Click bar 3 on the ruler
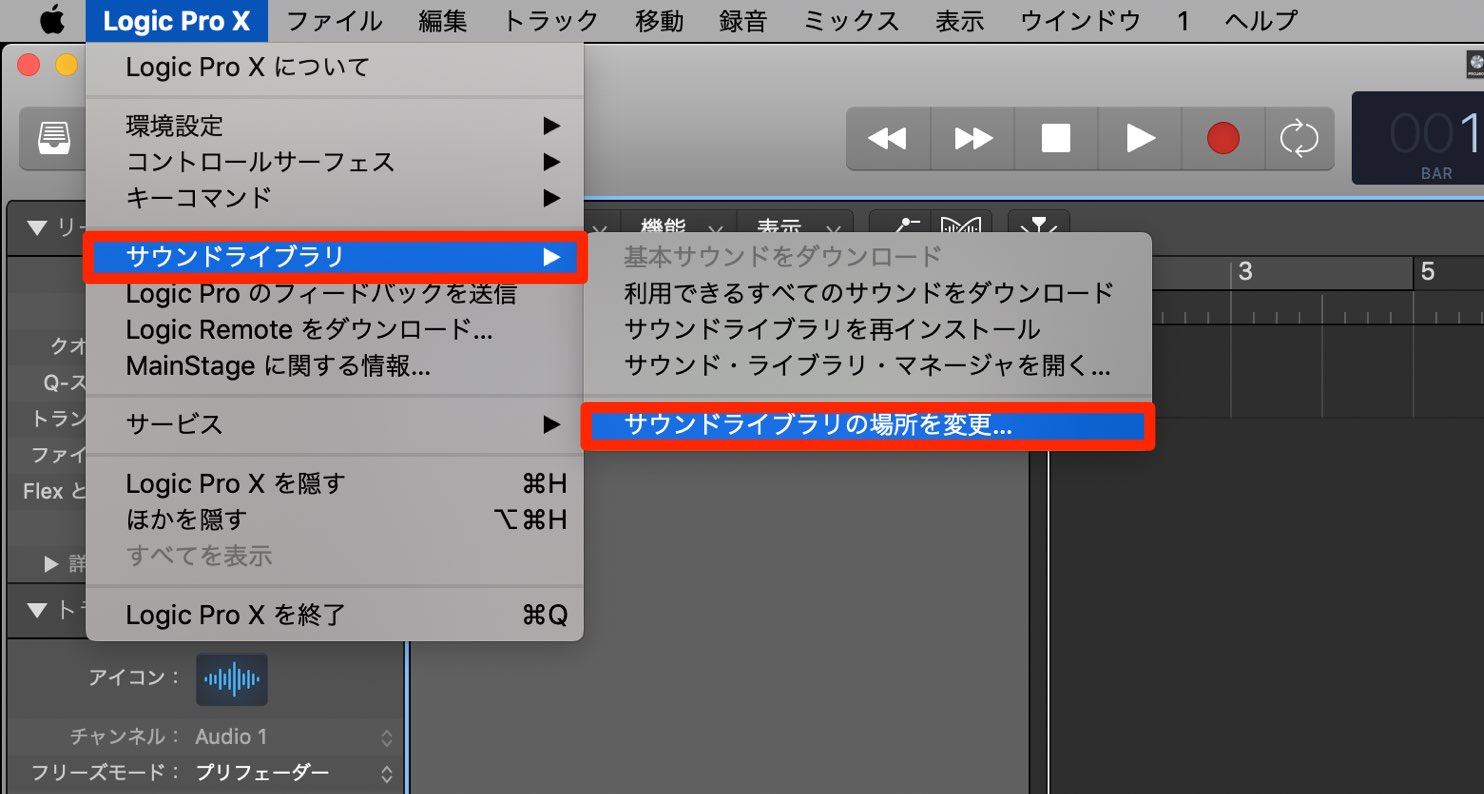 click(1245, 271)
